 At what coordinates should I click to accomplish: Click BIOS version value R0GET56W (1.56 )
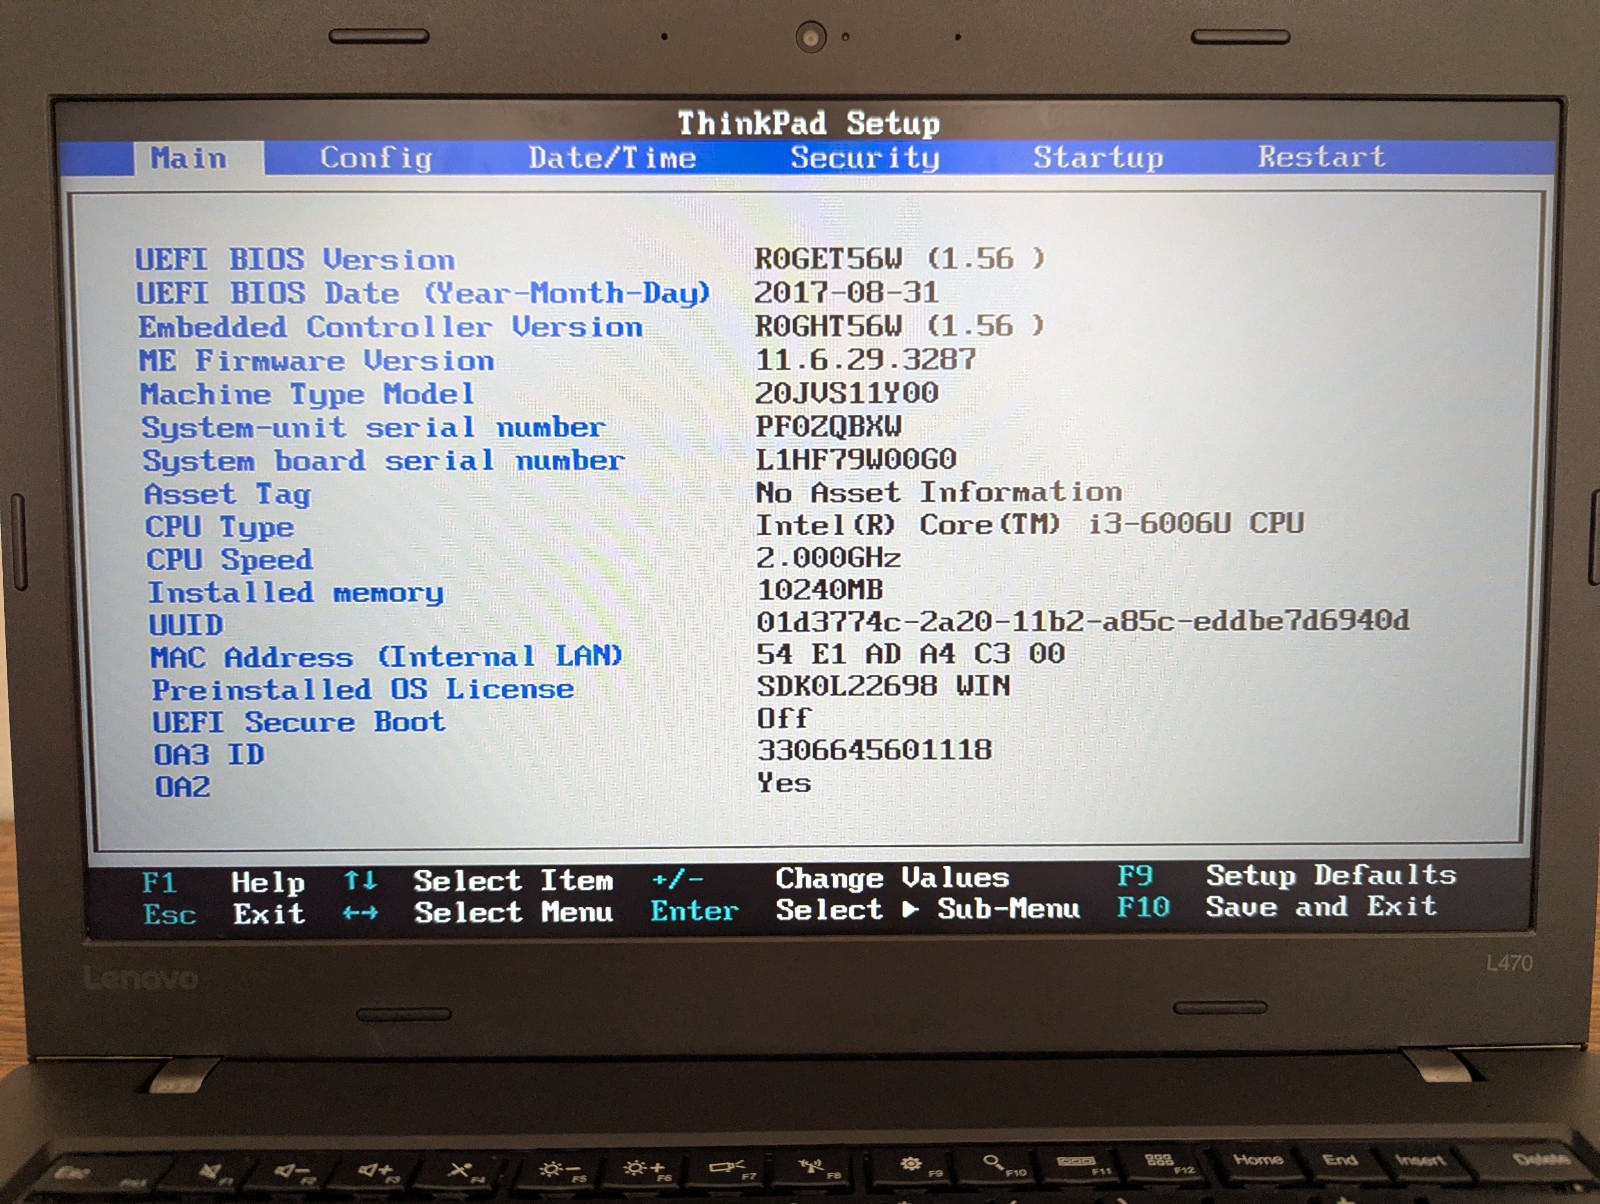click(900, 259)
